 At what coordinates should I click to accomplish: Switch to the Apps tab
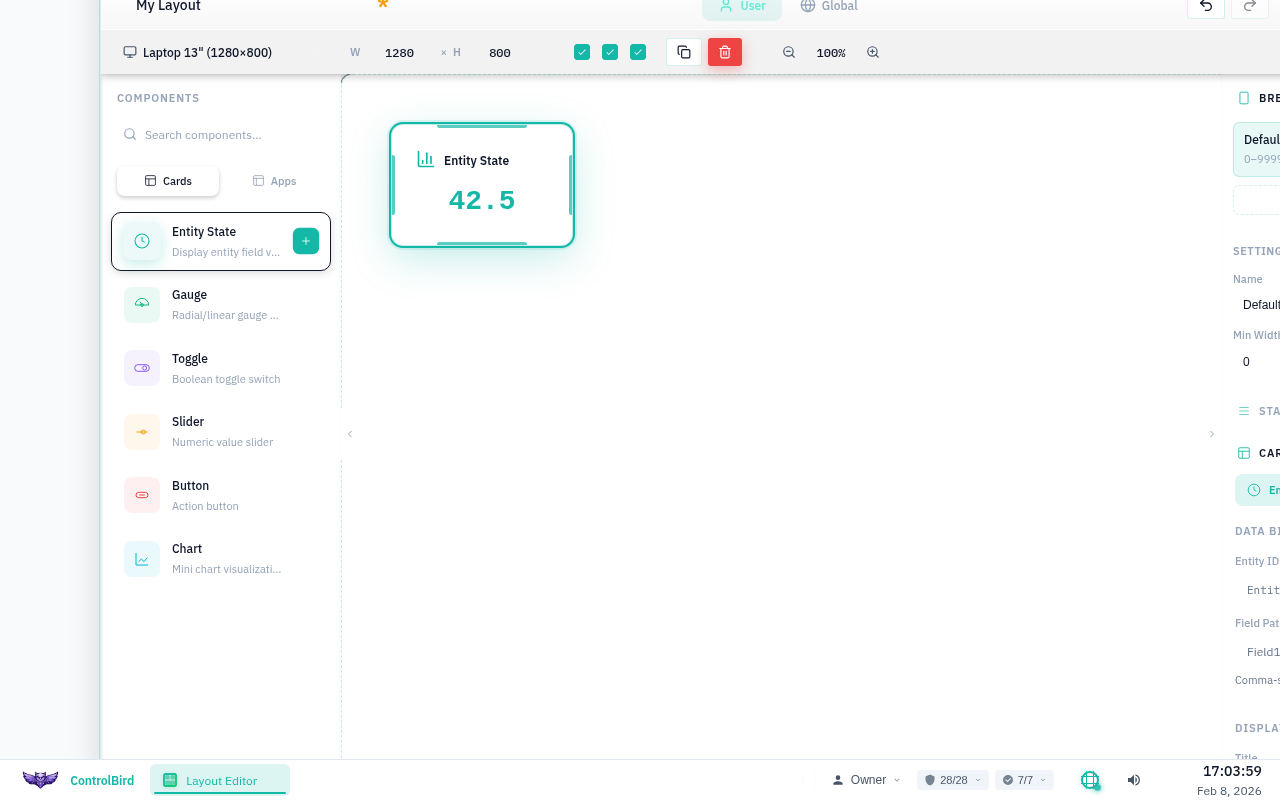pos(274,181)
